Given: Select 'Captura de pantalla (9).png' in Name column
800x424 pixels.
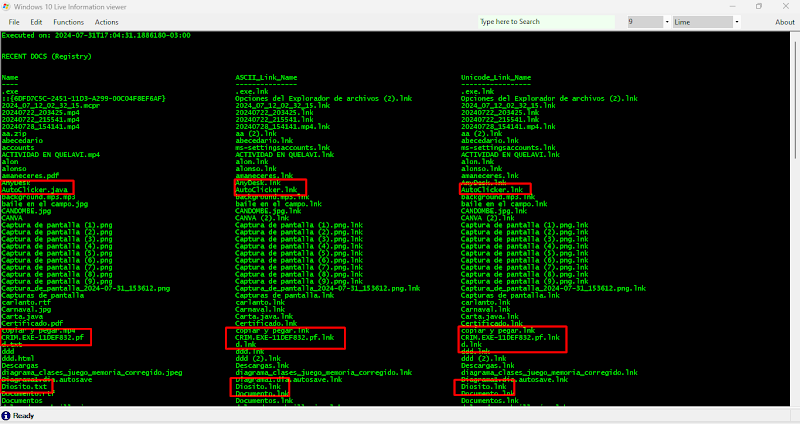Looking at the screenshot, I should 57,281.
